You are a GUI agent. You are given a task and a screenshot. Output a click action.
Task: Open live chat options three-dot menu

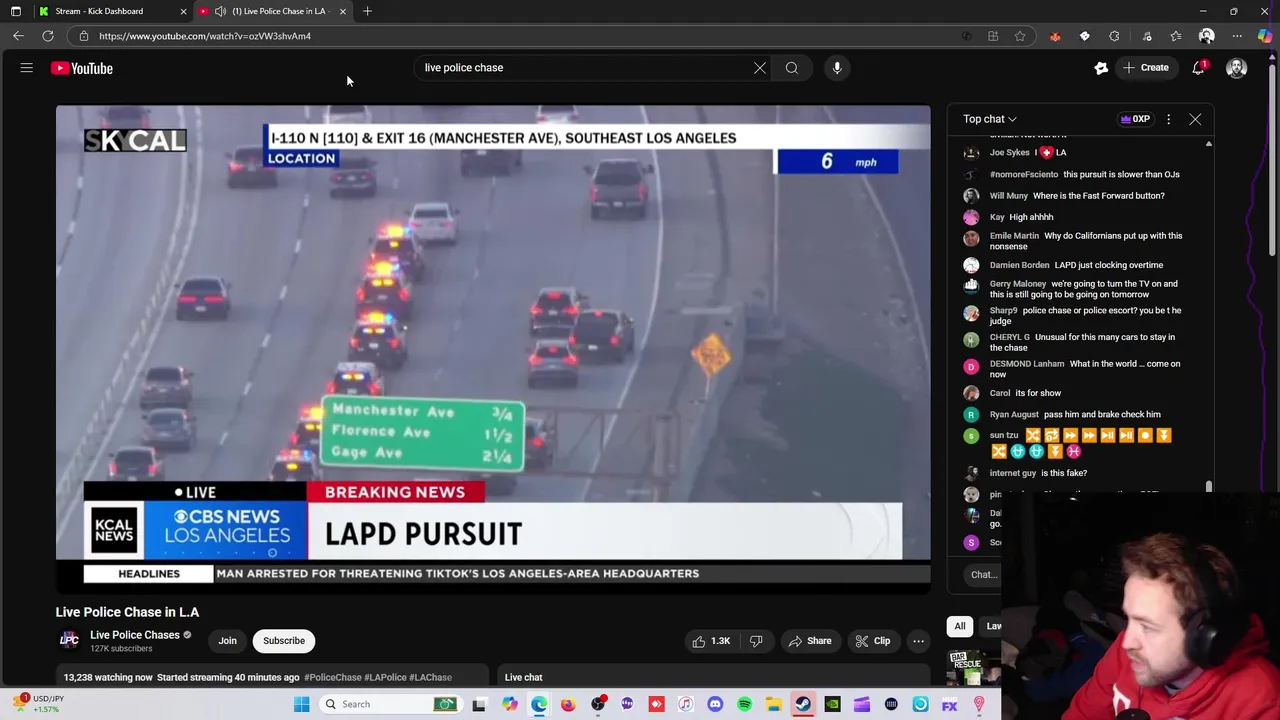pyautogui.click(x=1168, y=119)
